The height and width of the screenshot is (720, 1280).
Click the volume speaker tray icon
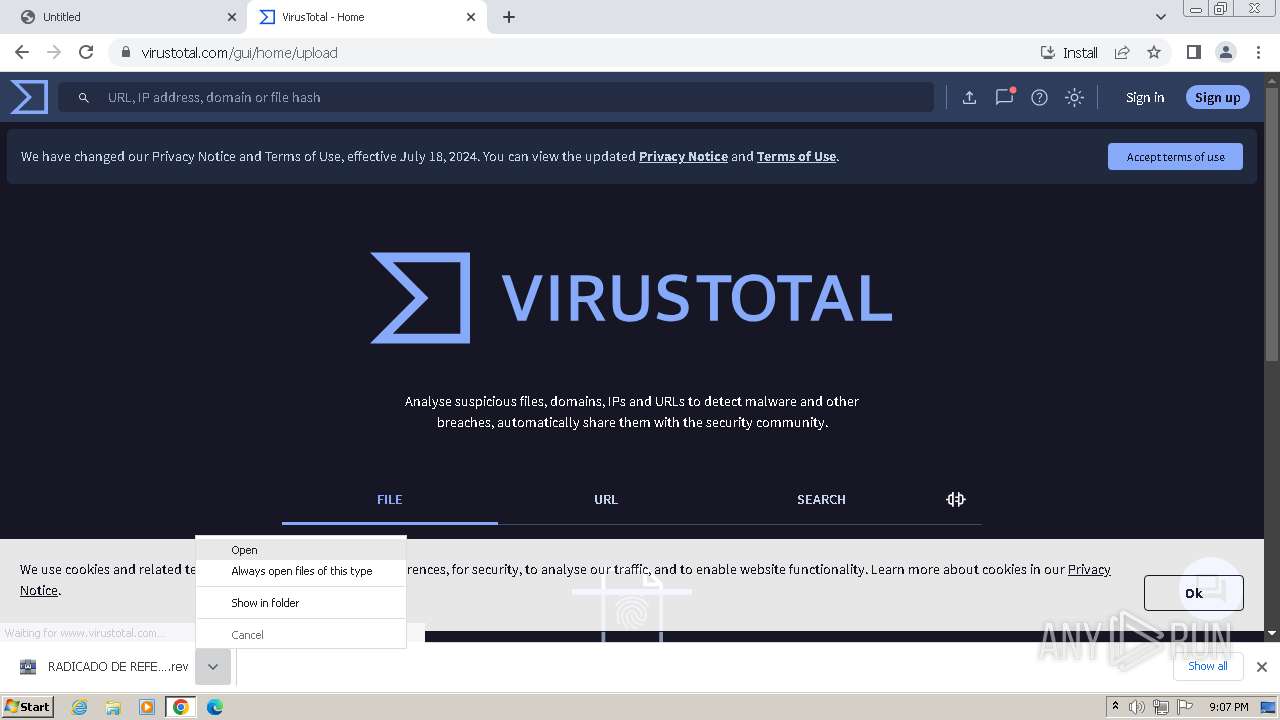[x=1137, y=707]
